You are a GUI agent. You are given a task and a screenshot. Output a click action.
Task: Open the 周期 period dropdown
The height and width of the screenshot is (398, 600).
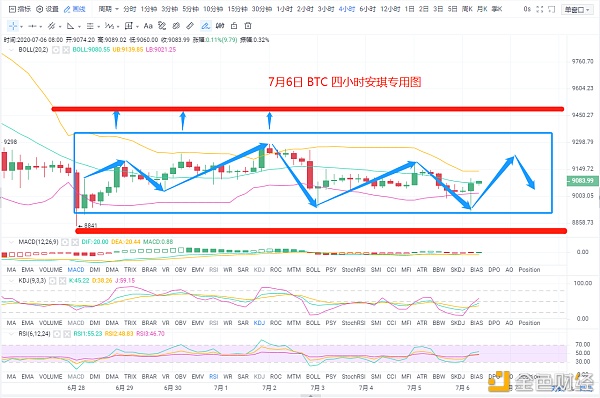pyautogui.click(x=108, y=9)
